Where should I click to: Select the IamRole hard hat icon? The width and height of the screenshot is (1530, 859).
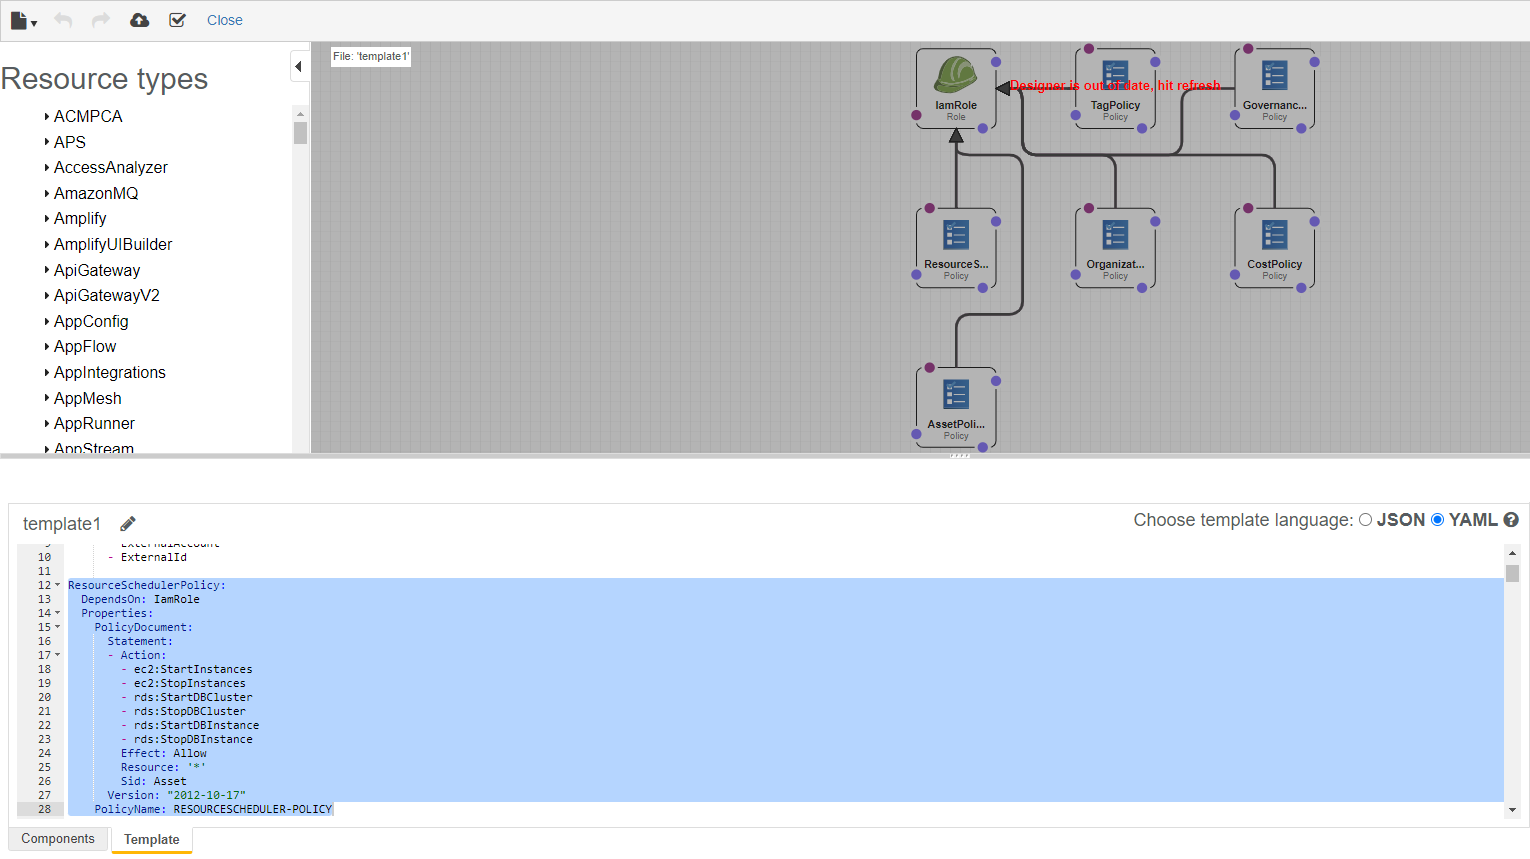[955, 75]
